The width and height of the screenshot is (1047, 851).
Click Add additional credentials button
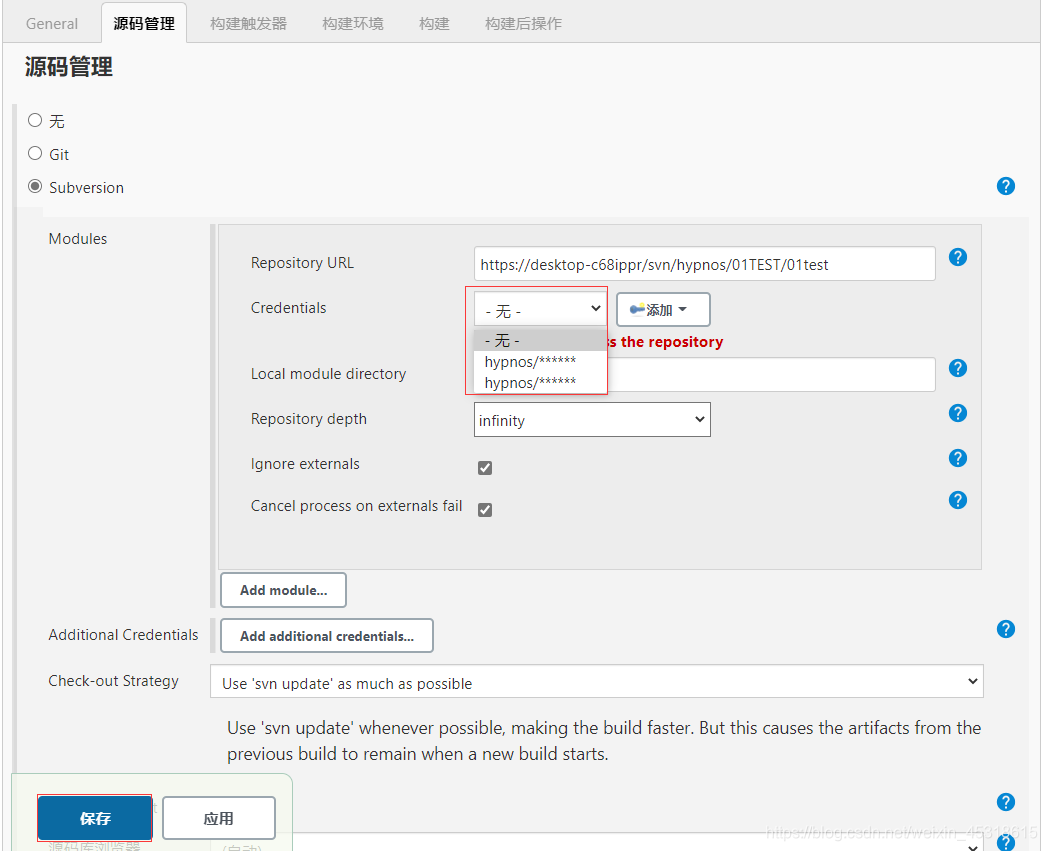coord(326,635)
